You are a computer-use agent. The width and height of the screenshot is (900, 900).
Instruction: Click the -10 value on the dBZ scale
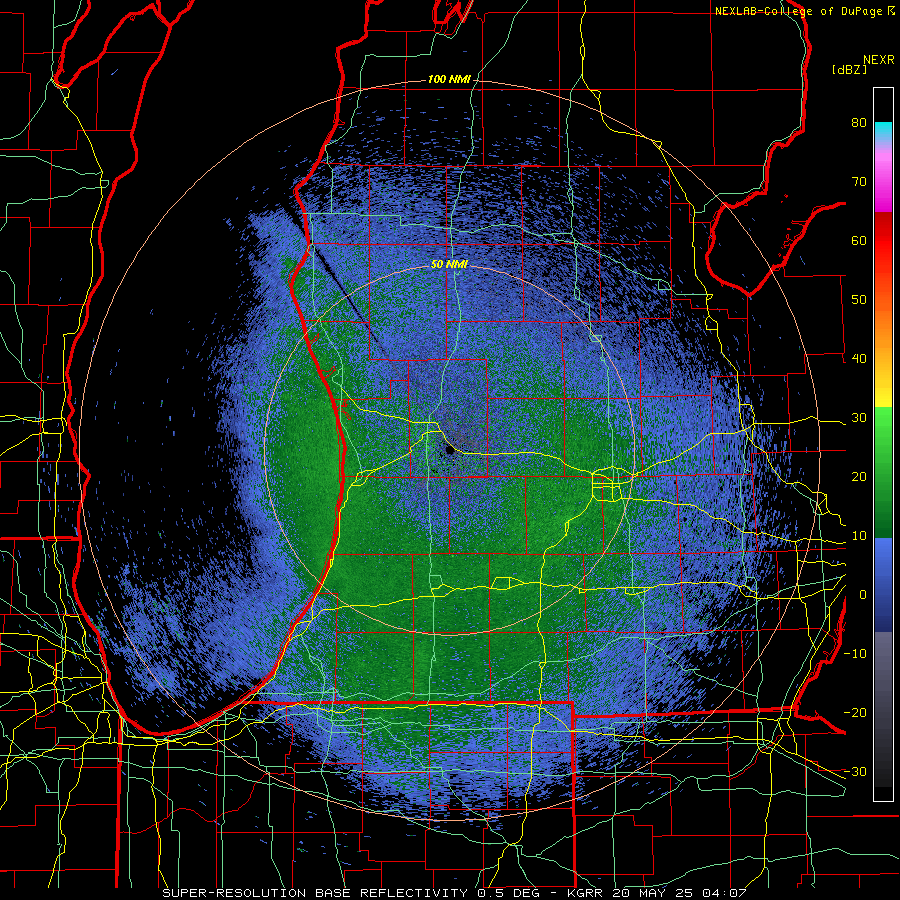(855, 654)
